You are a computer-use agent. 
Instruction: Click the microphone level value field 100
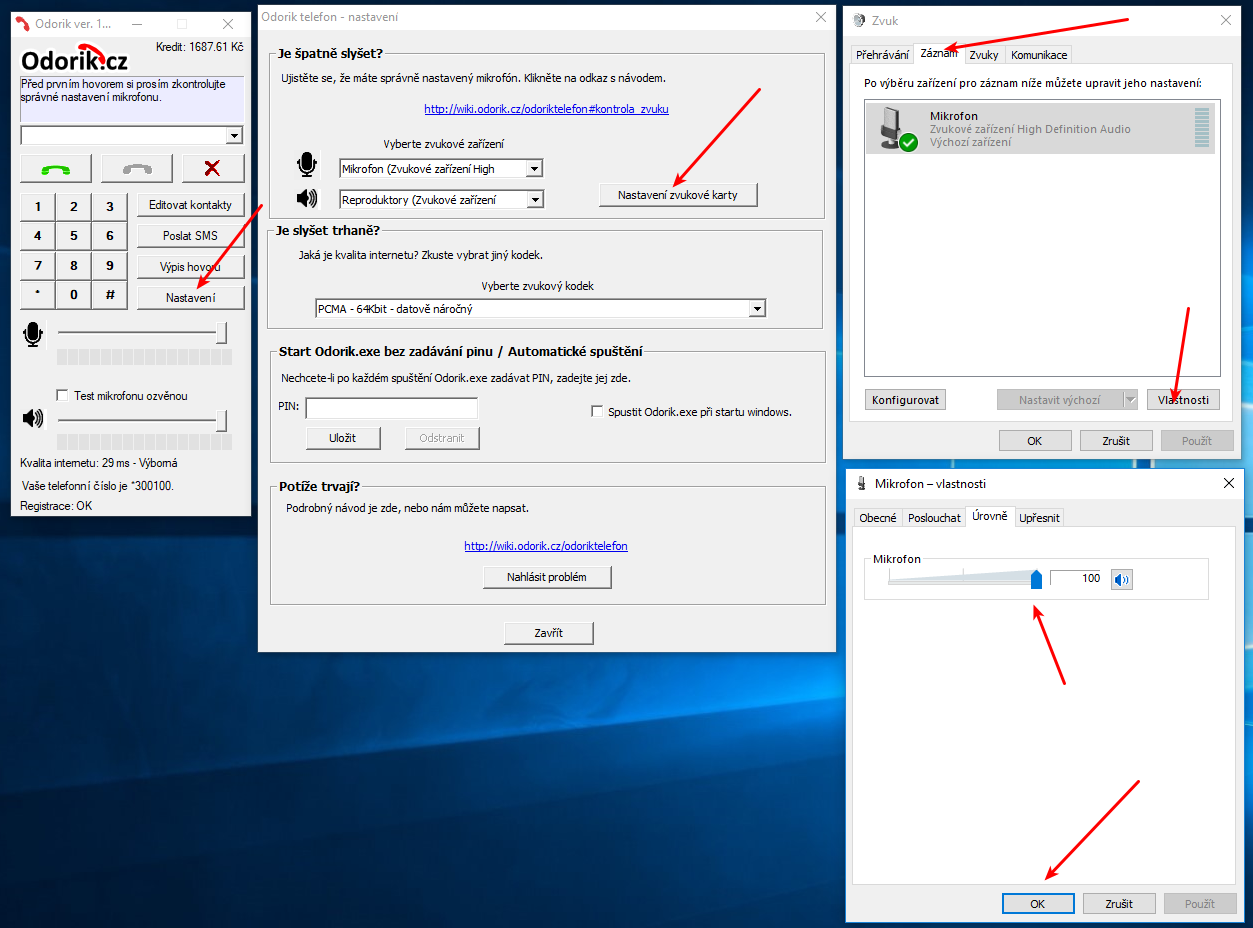1076,578
